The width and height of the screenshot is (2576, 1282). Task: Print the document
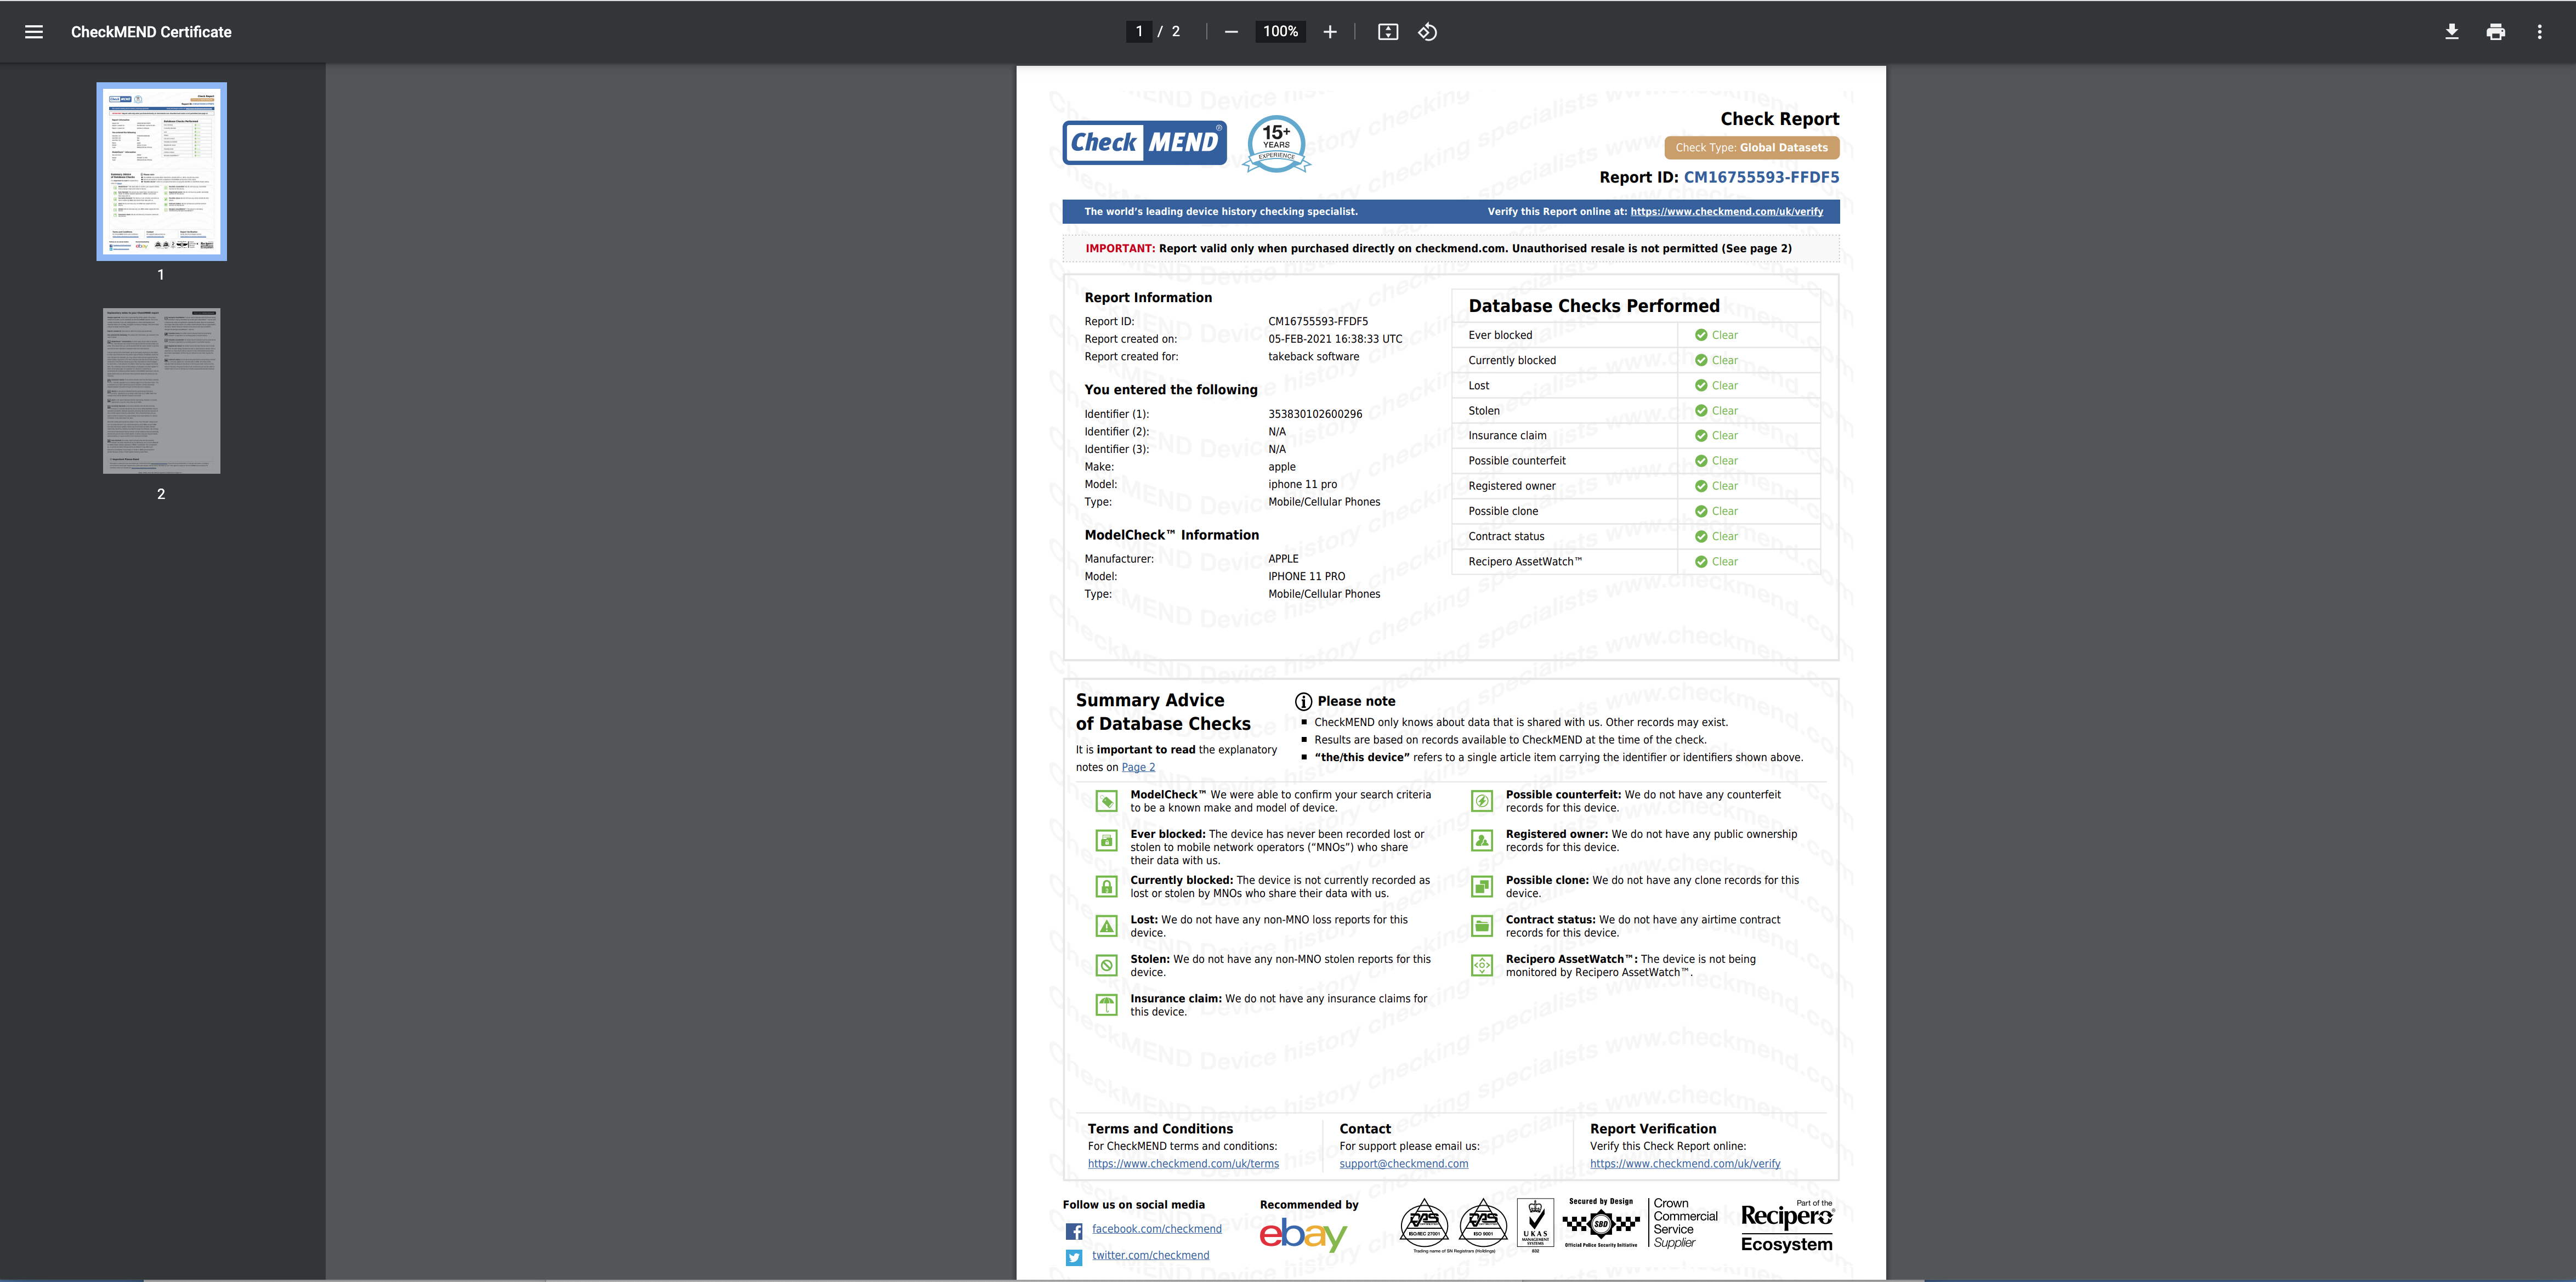(2495, 32)
